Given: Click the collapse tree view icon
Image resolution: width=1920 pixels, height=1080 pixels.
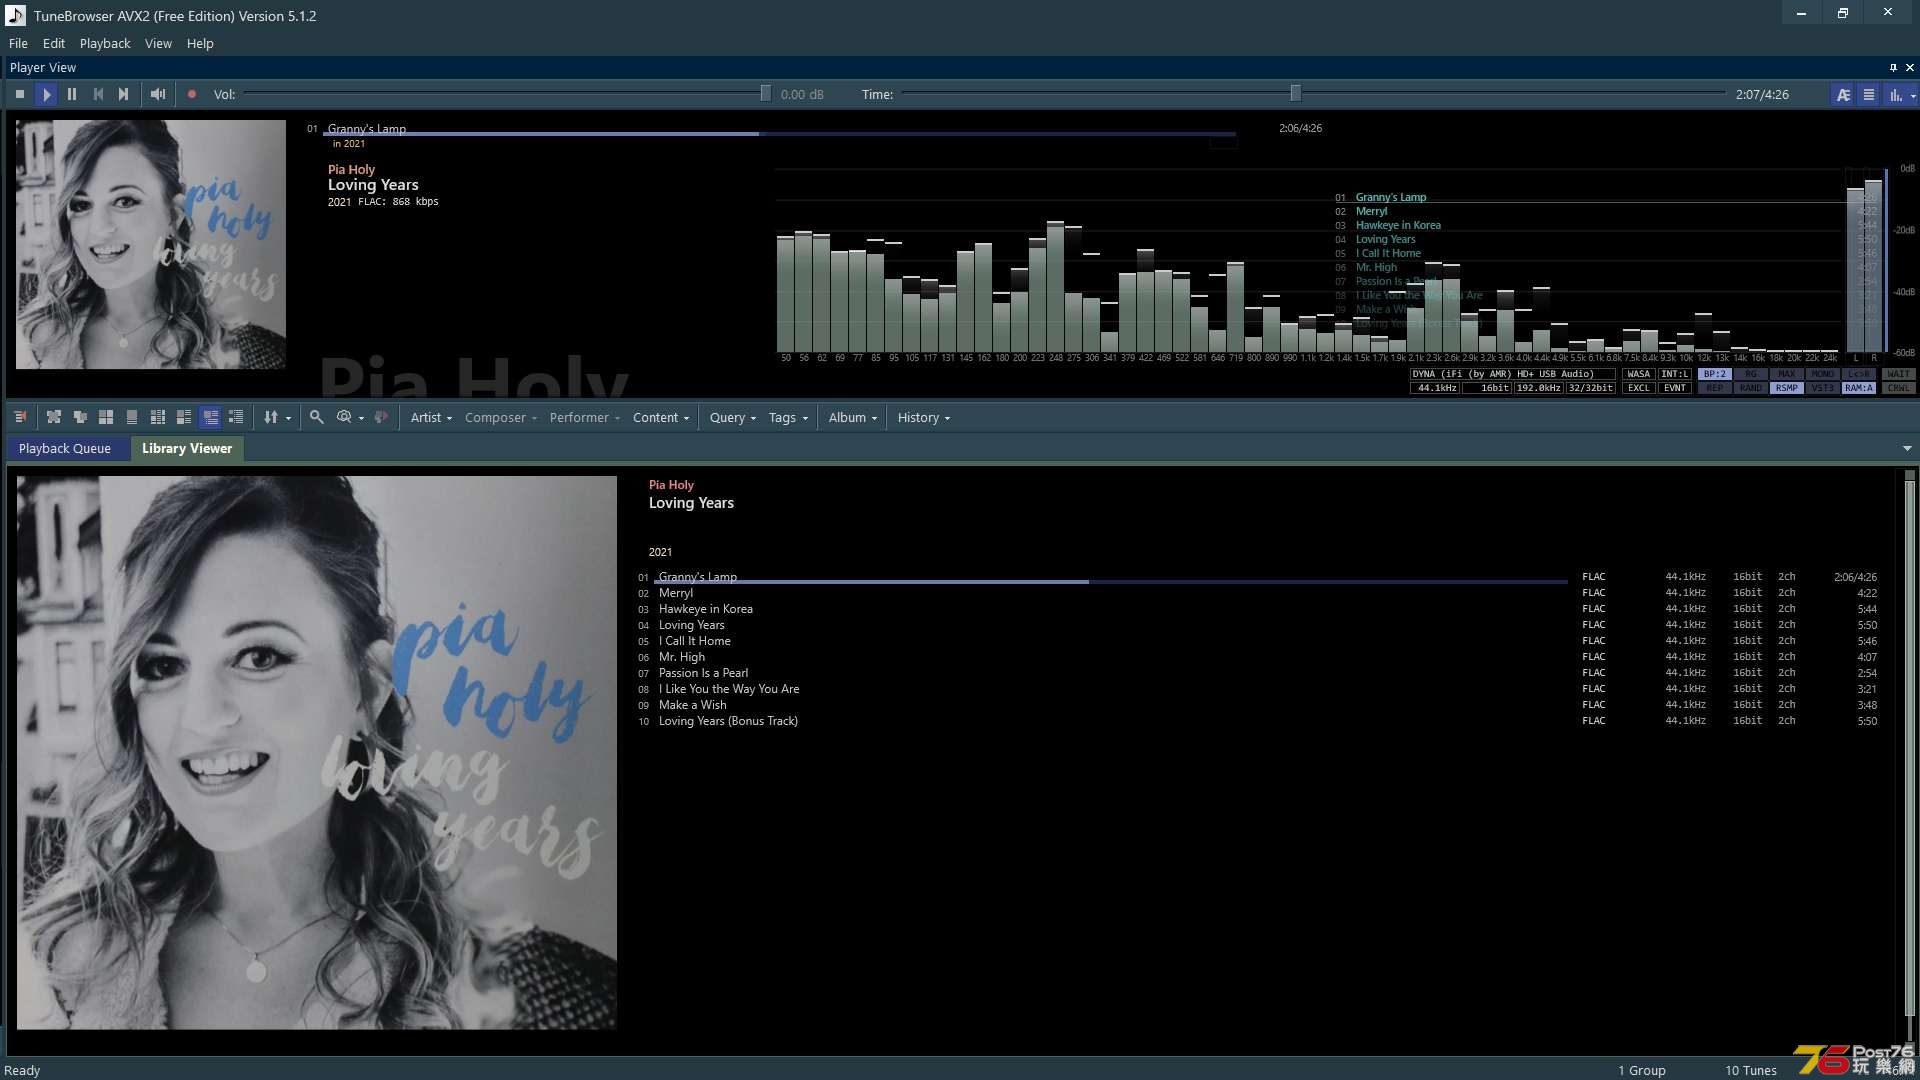Looking at the screenshot, I should [80, 417].
